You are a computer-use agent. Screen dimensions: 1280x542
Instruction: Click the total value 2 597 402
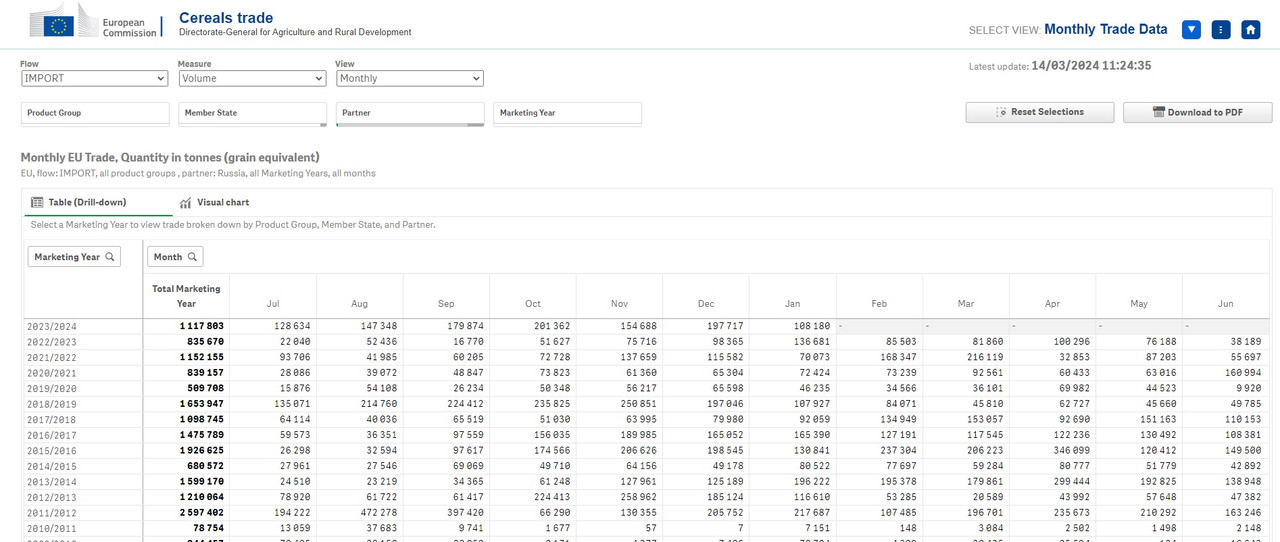pyautogui.click(x=202, y=513)
